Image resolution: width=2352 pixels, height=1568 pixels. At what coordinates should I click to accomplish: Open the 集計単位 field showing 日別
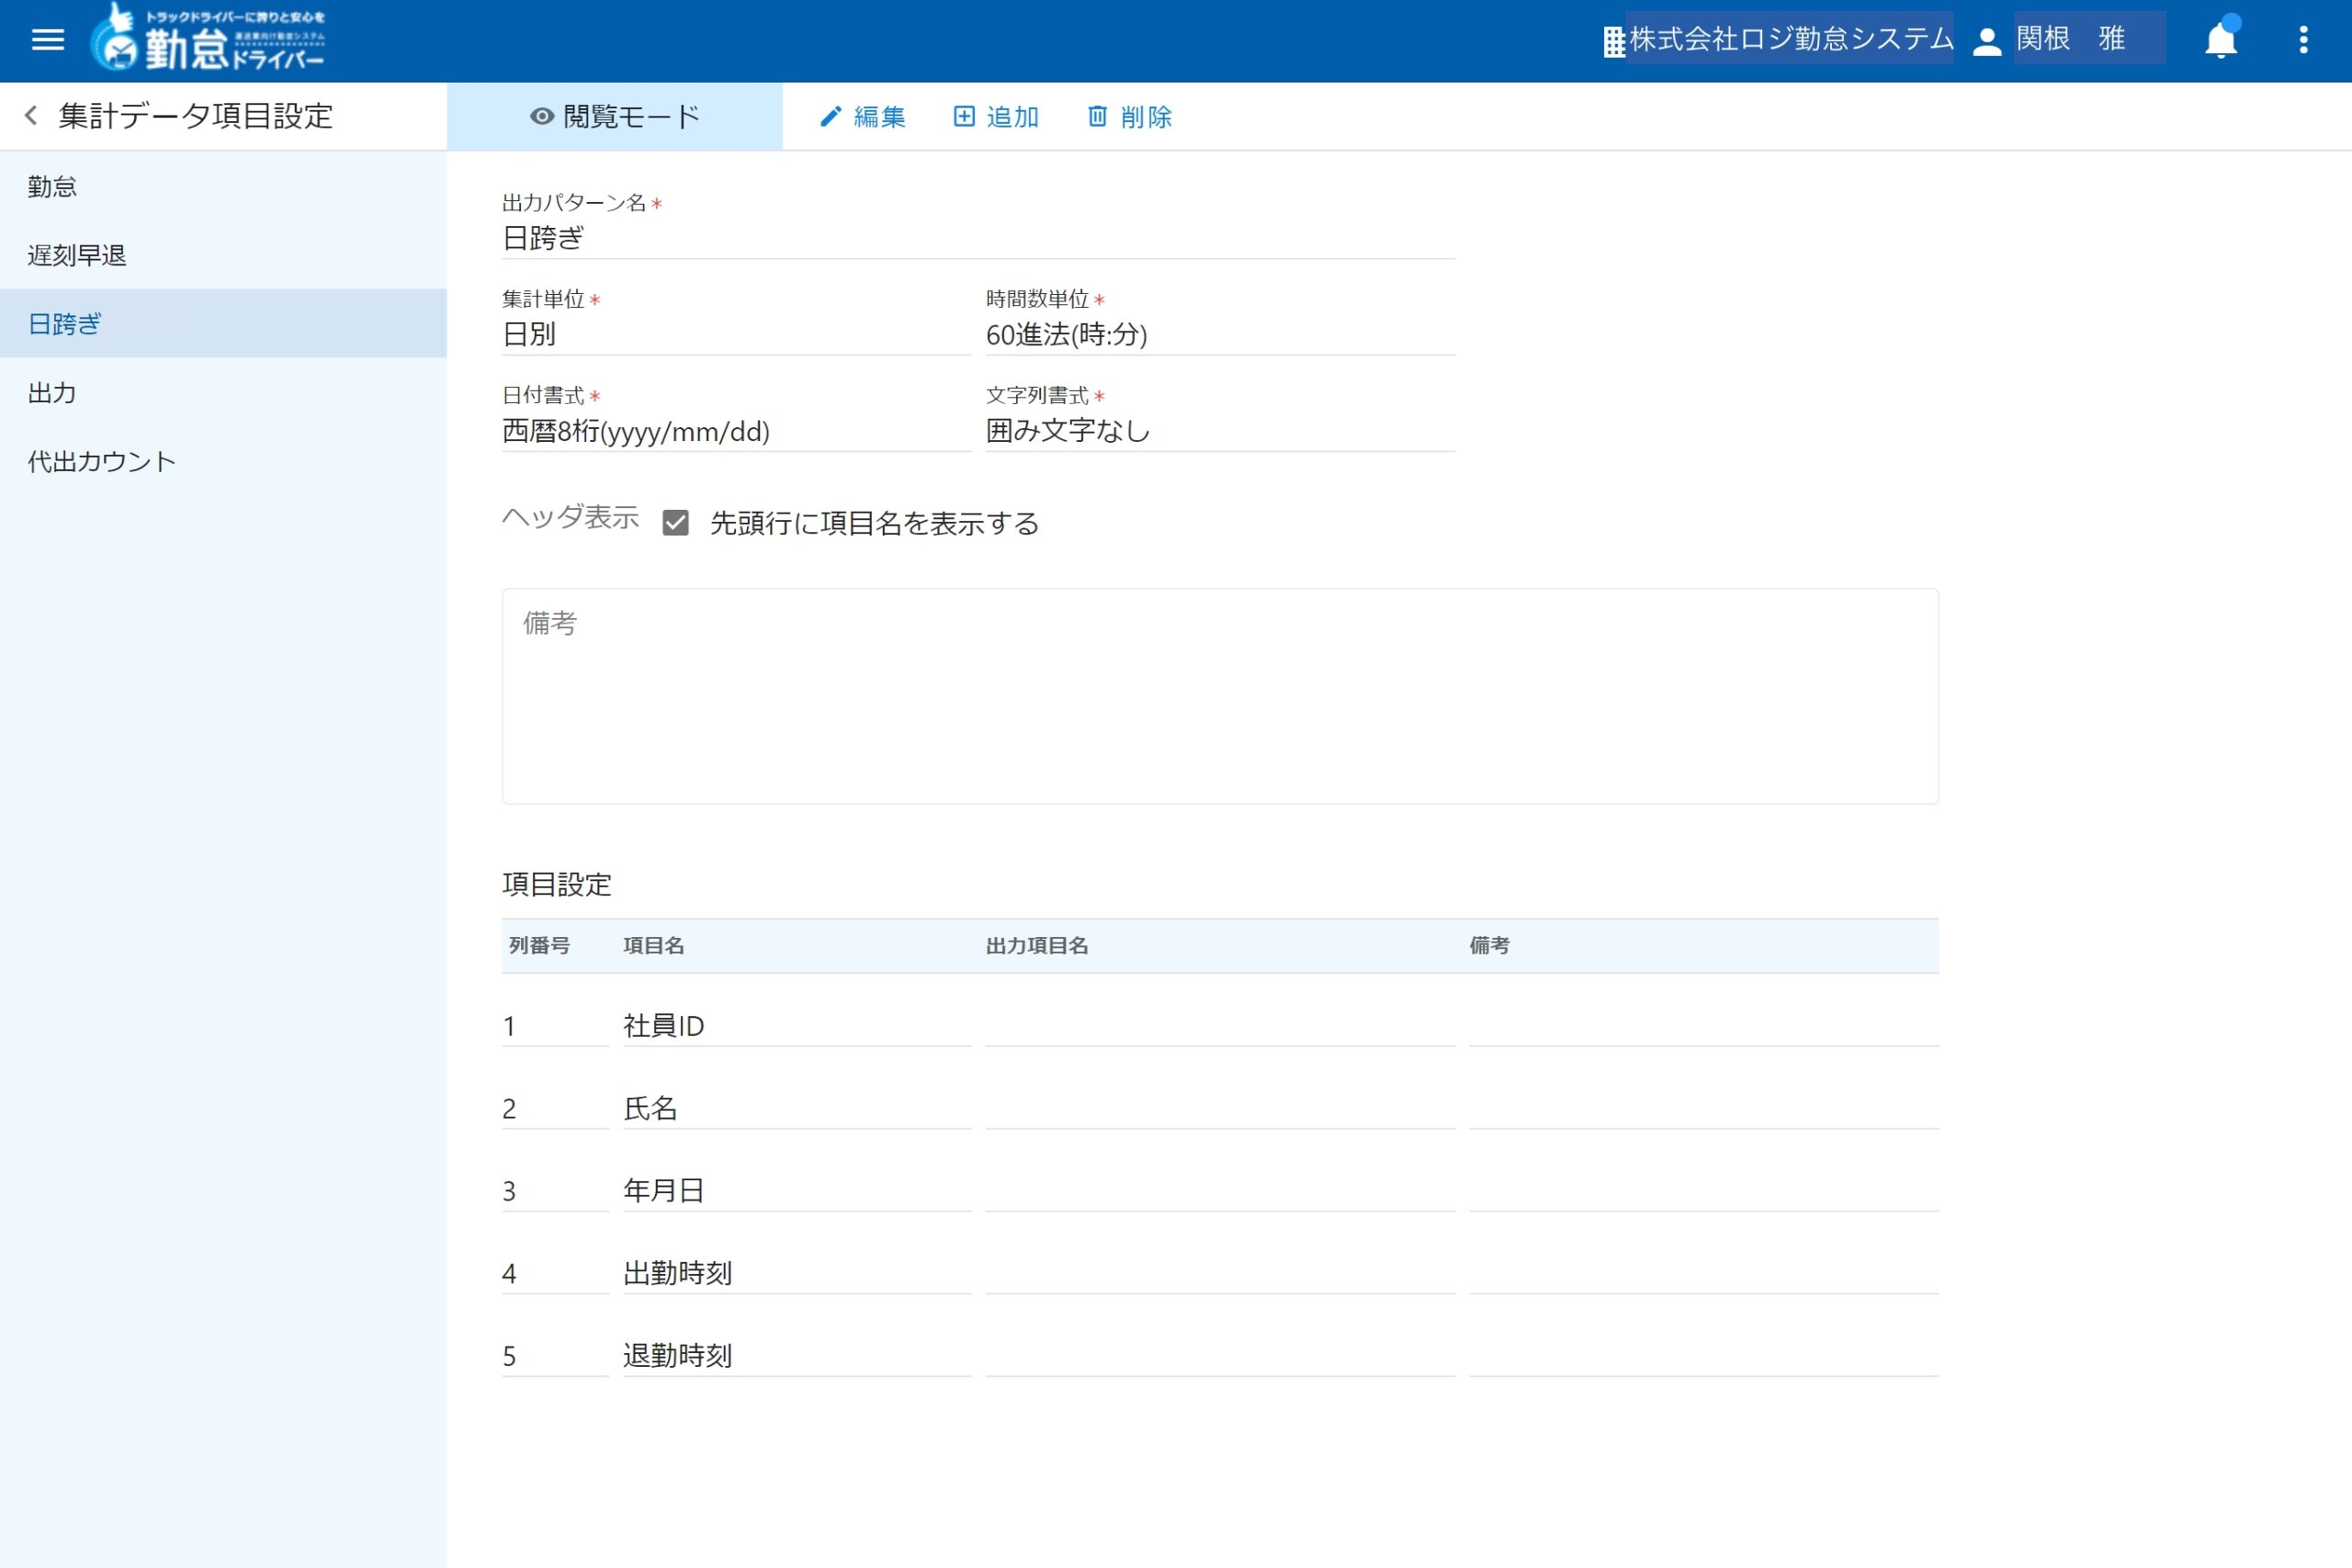736,335
